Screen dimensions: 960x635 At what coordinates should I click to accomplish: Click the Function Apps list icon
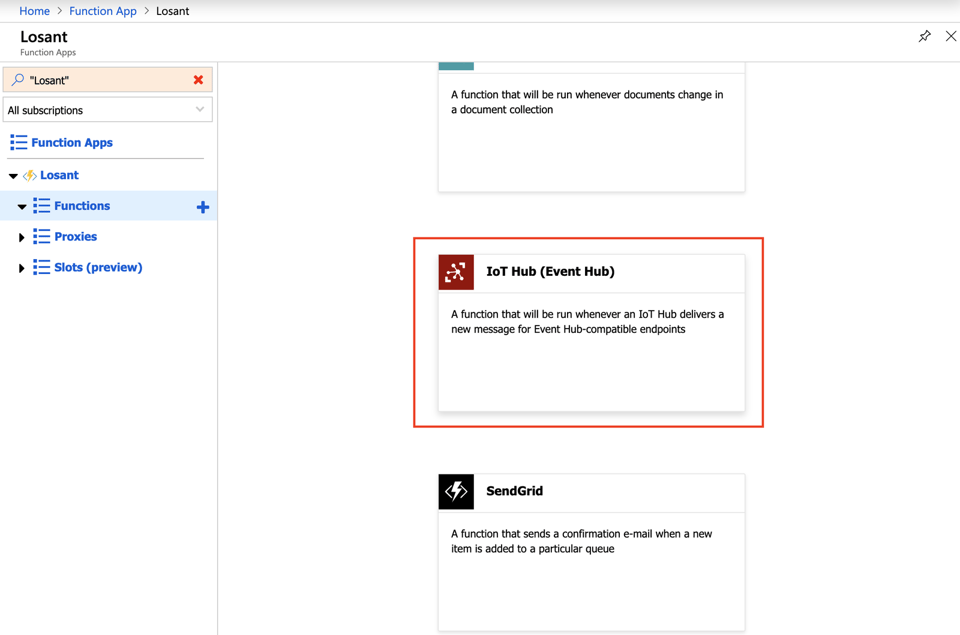(x=18, y=142)
